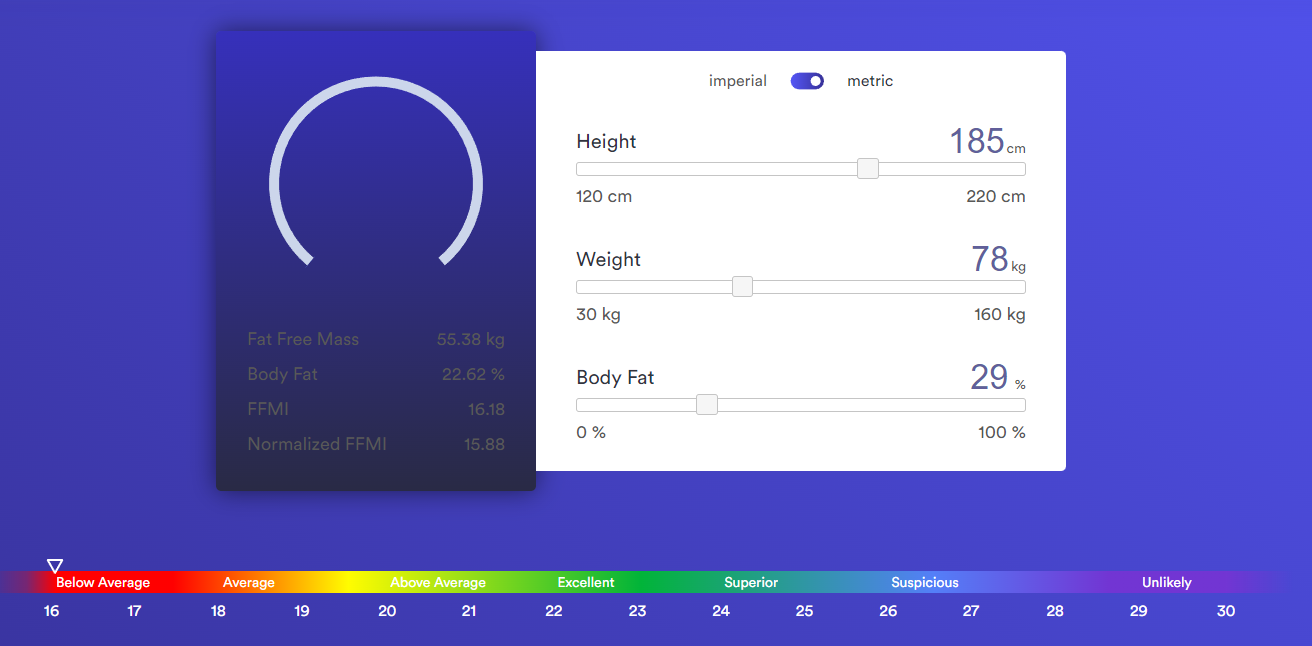Screen dimensions: 1312x646
Task: Click the Excellent scale segment
Action: (x=586, y=582)
